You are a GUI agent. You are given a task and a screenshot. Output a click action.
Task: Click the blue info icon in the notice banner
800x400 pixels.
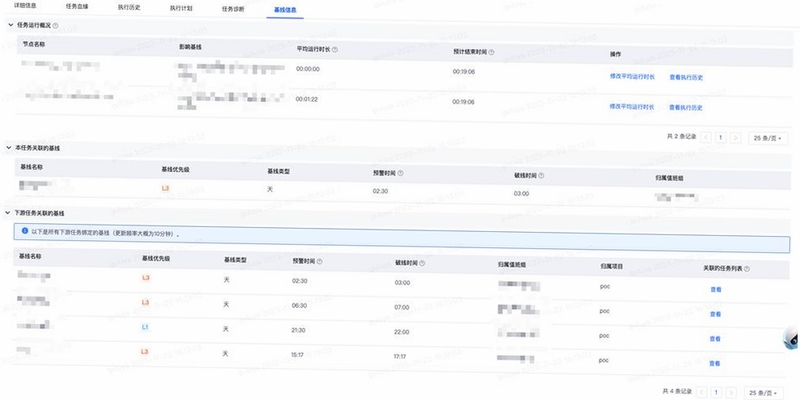[x=25, y=231]
